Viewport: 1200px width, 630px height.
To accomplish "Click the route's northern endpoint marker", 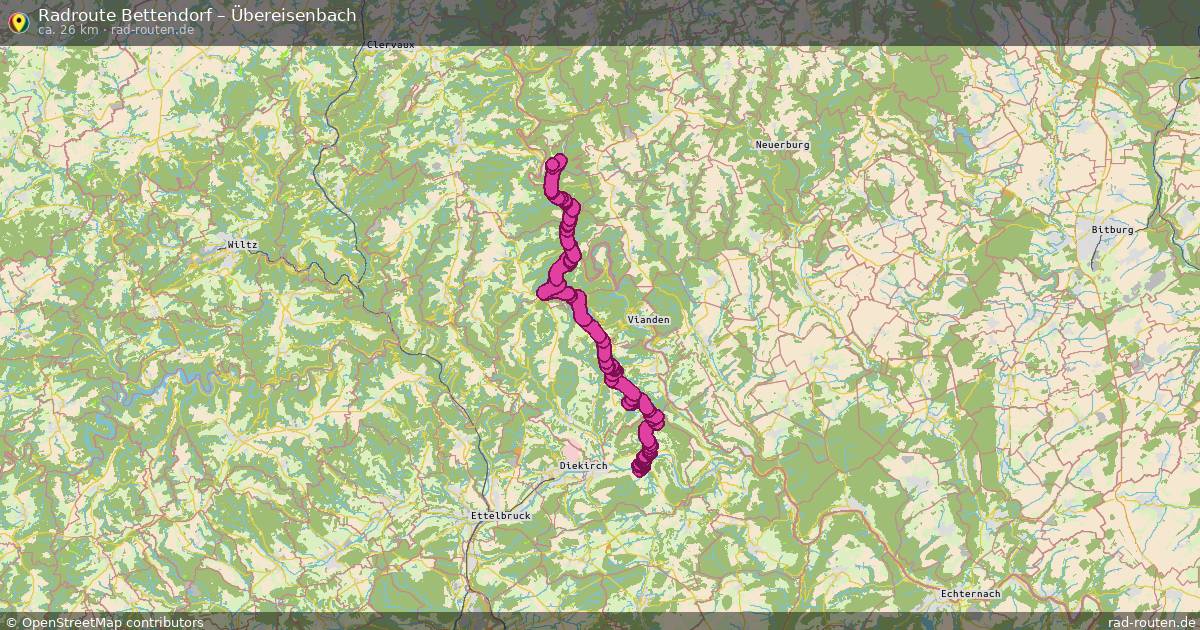I will pos(558,161).
